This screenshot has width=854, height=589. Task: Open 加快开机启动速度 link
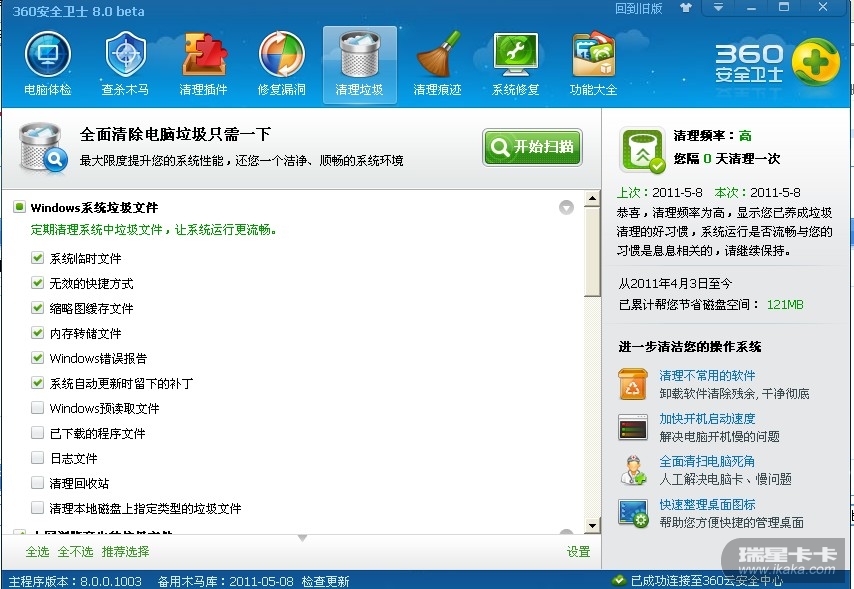(x=707, y=418)
